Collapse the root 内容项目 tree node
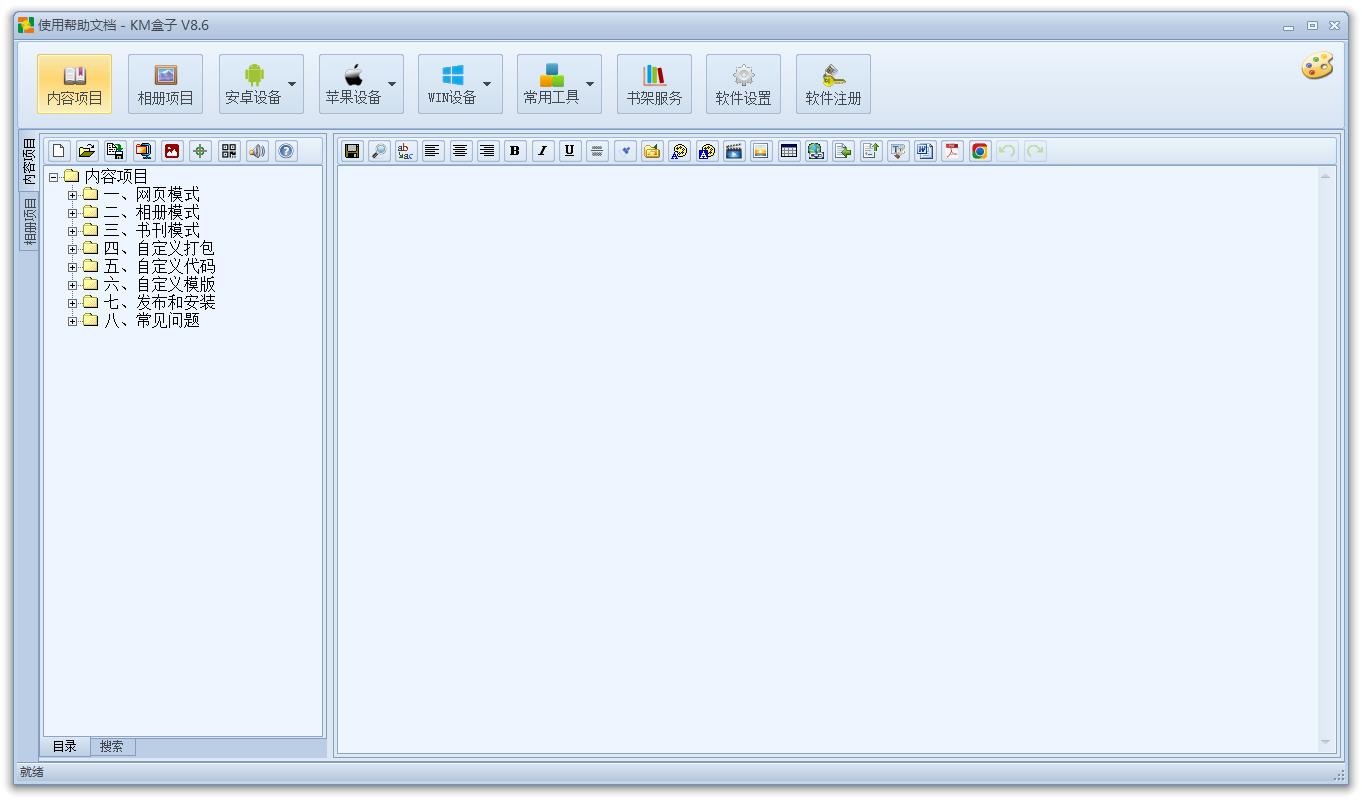 (x=54, y=177)
